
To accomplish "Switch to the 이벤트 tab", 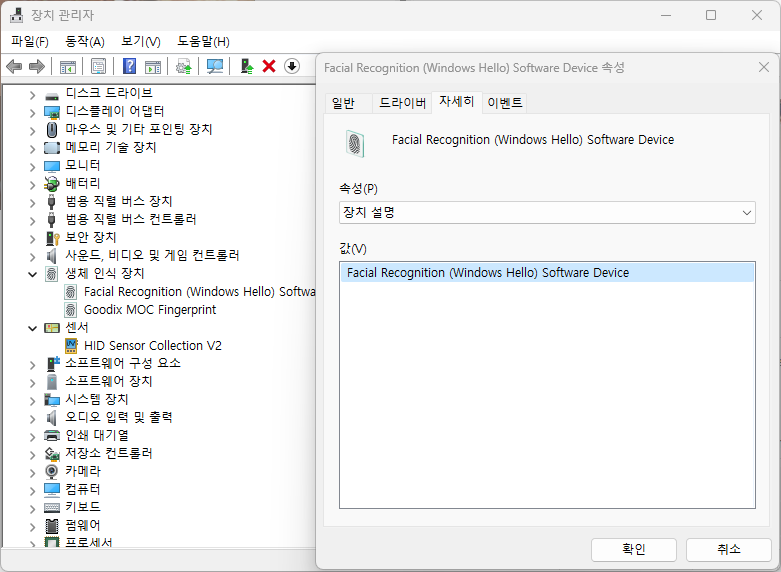I will click(x=505, y=103).
